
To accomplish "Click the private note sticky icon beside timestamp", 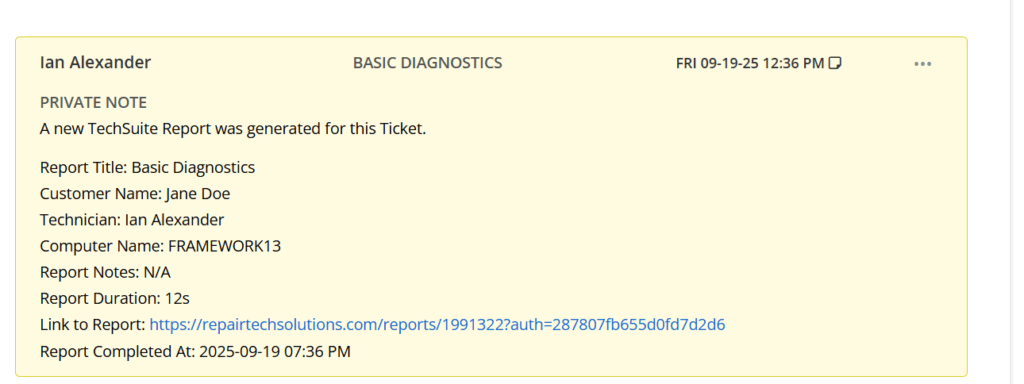I will (835, 63).
